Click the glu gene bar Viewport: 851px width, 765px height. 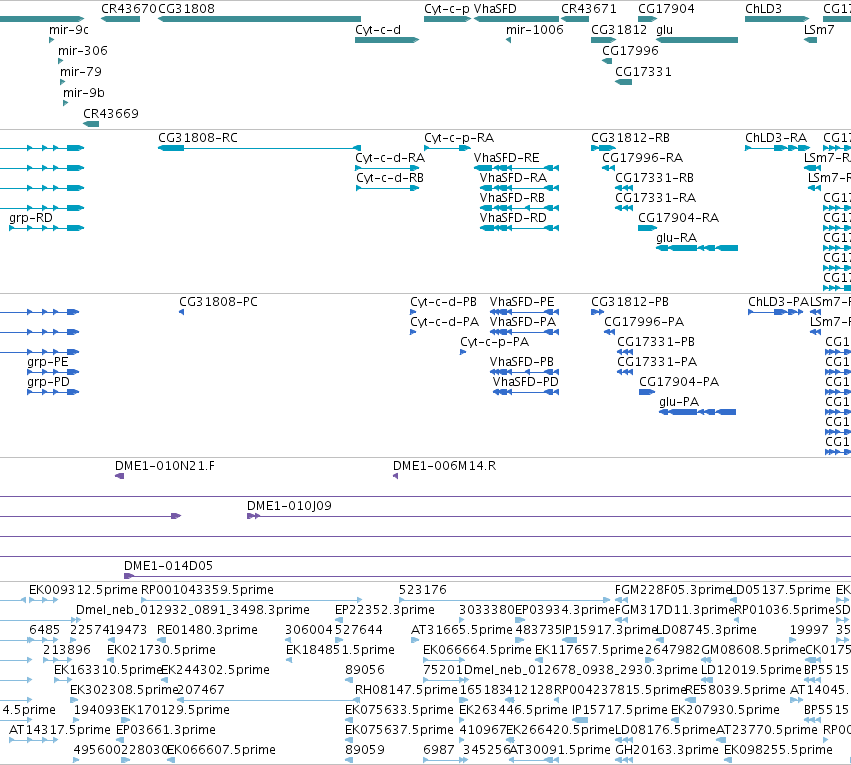pos(697,40)
